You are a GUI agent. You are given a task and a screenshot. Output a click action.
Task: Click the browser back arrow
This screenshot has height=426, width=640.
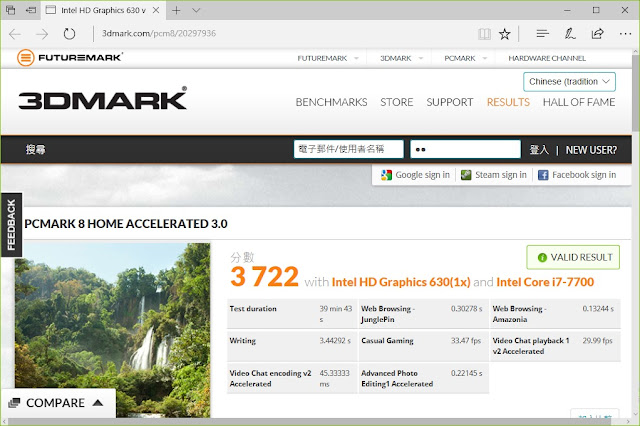(15, 34)
